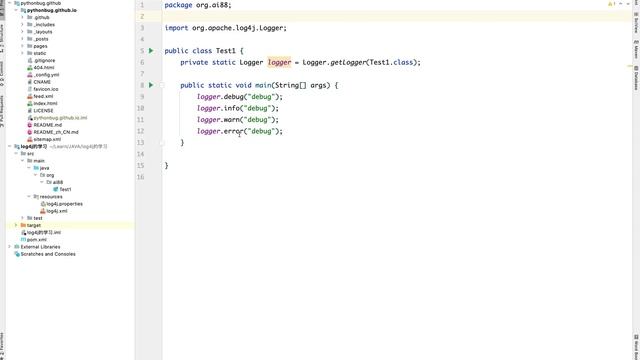Select the log4j的学习.iml file
Screen dimensions: 640x360
(x=43, y=232)
